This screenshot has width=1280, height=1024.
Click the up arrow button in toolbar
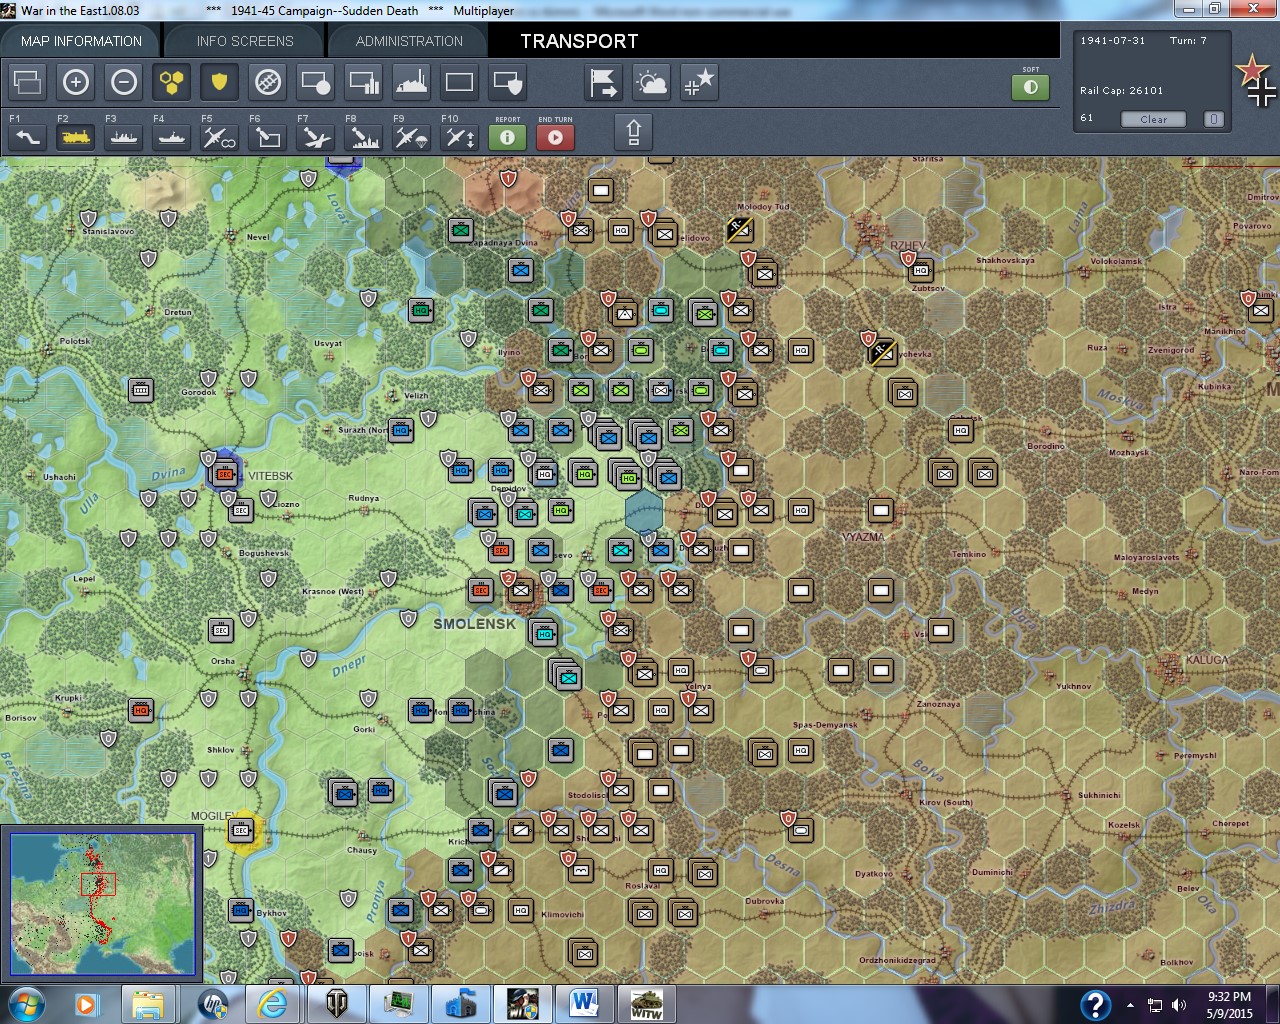(633, 132)
